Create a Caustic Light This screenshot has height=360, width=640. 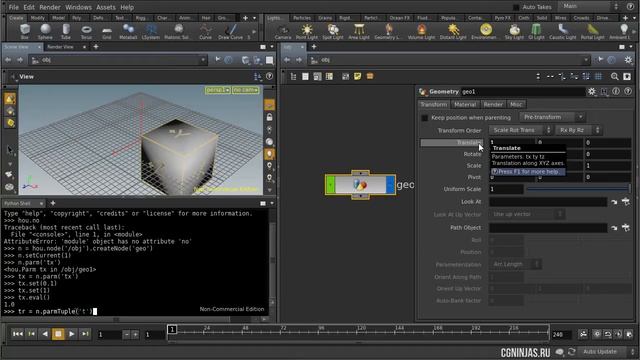pos(562,31)
